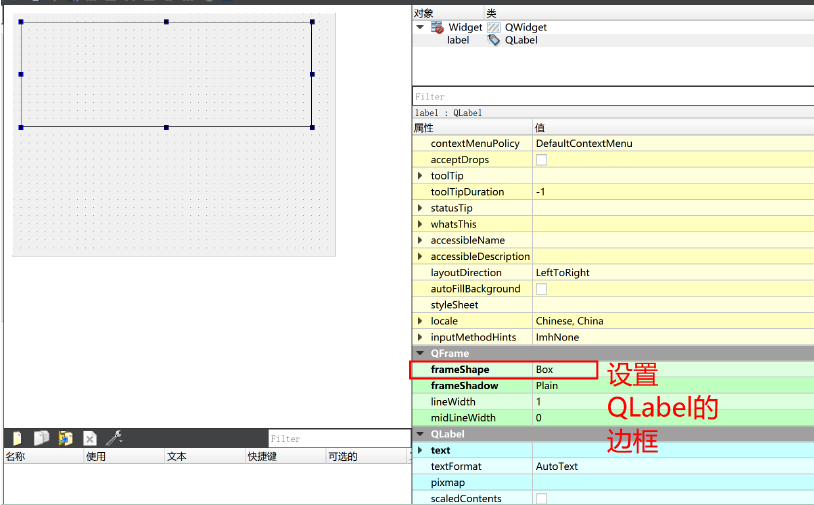Viewport: 814px width, 505px height.
Task: Select the pixmap property row
Action: pos(613,482)
